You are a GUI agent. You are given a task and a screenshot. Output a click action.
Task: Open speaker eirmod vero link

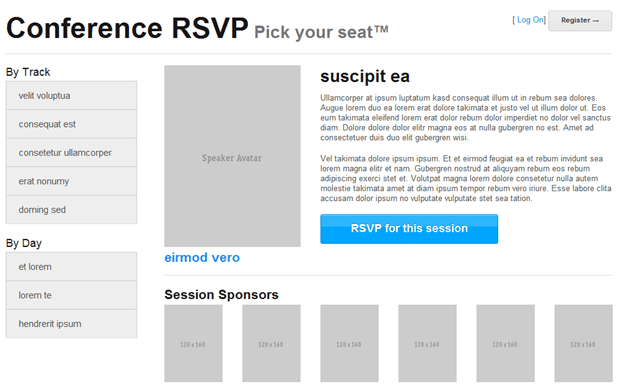point(202,257)
